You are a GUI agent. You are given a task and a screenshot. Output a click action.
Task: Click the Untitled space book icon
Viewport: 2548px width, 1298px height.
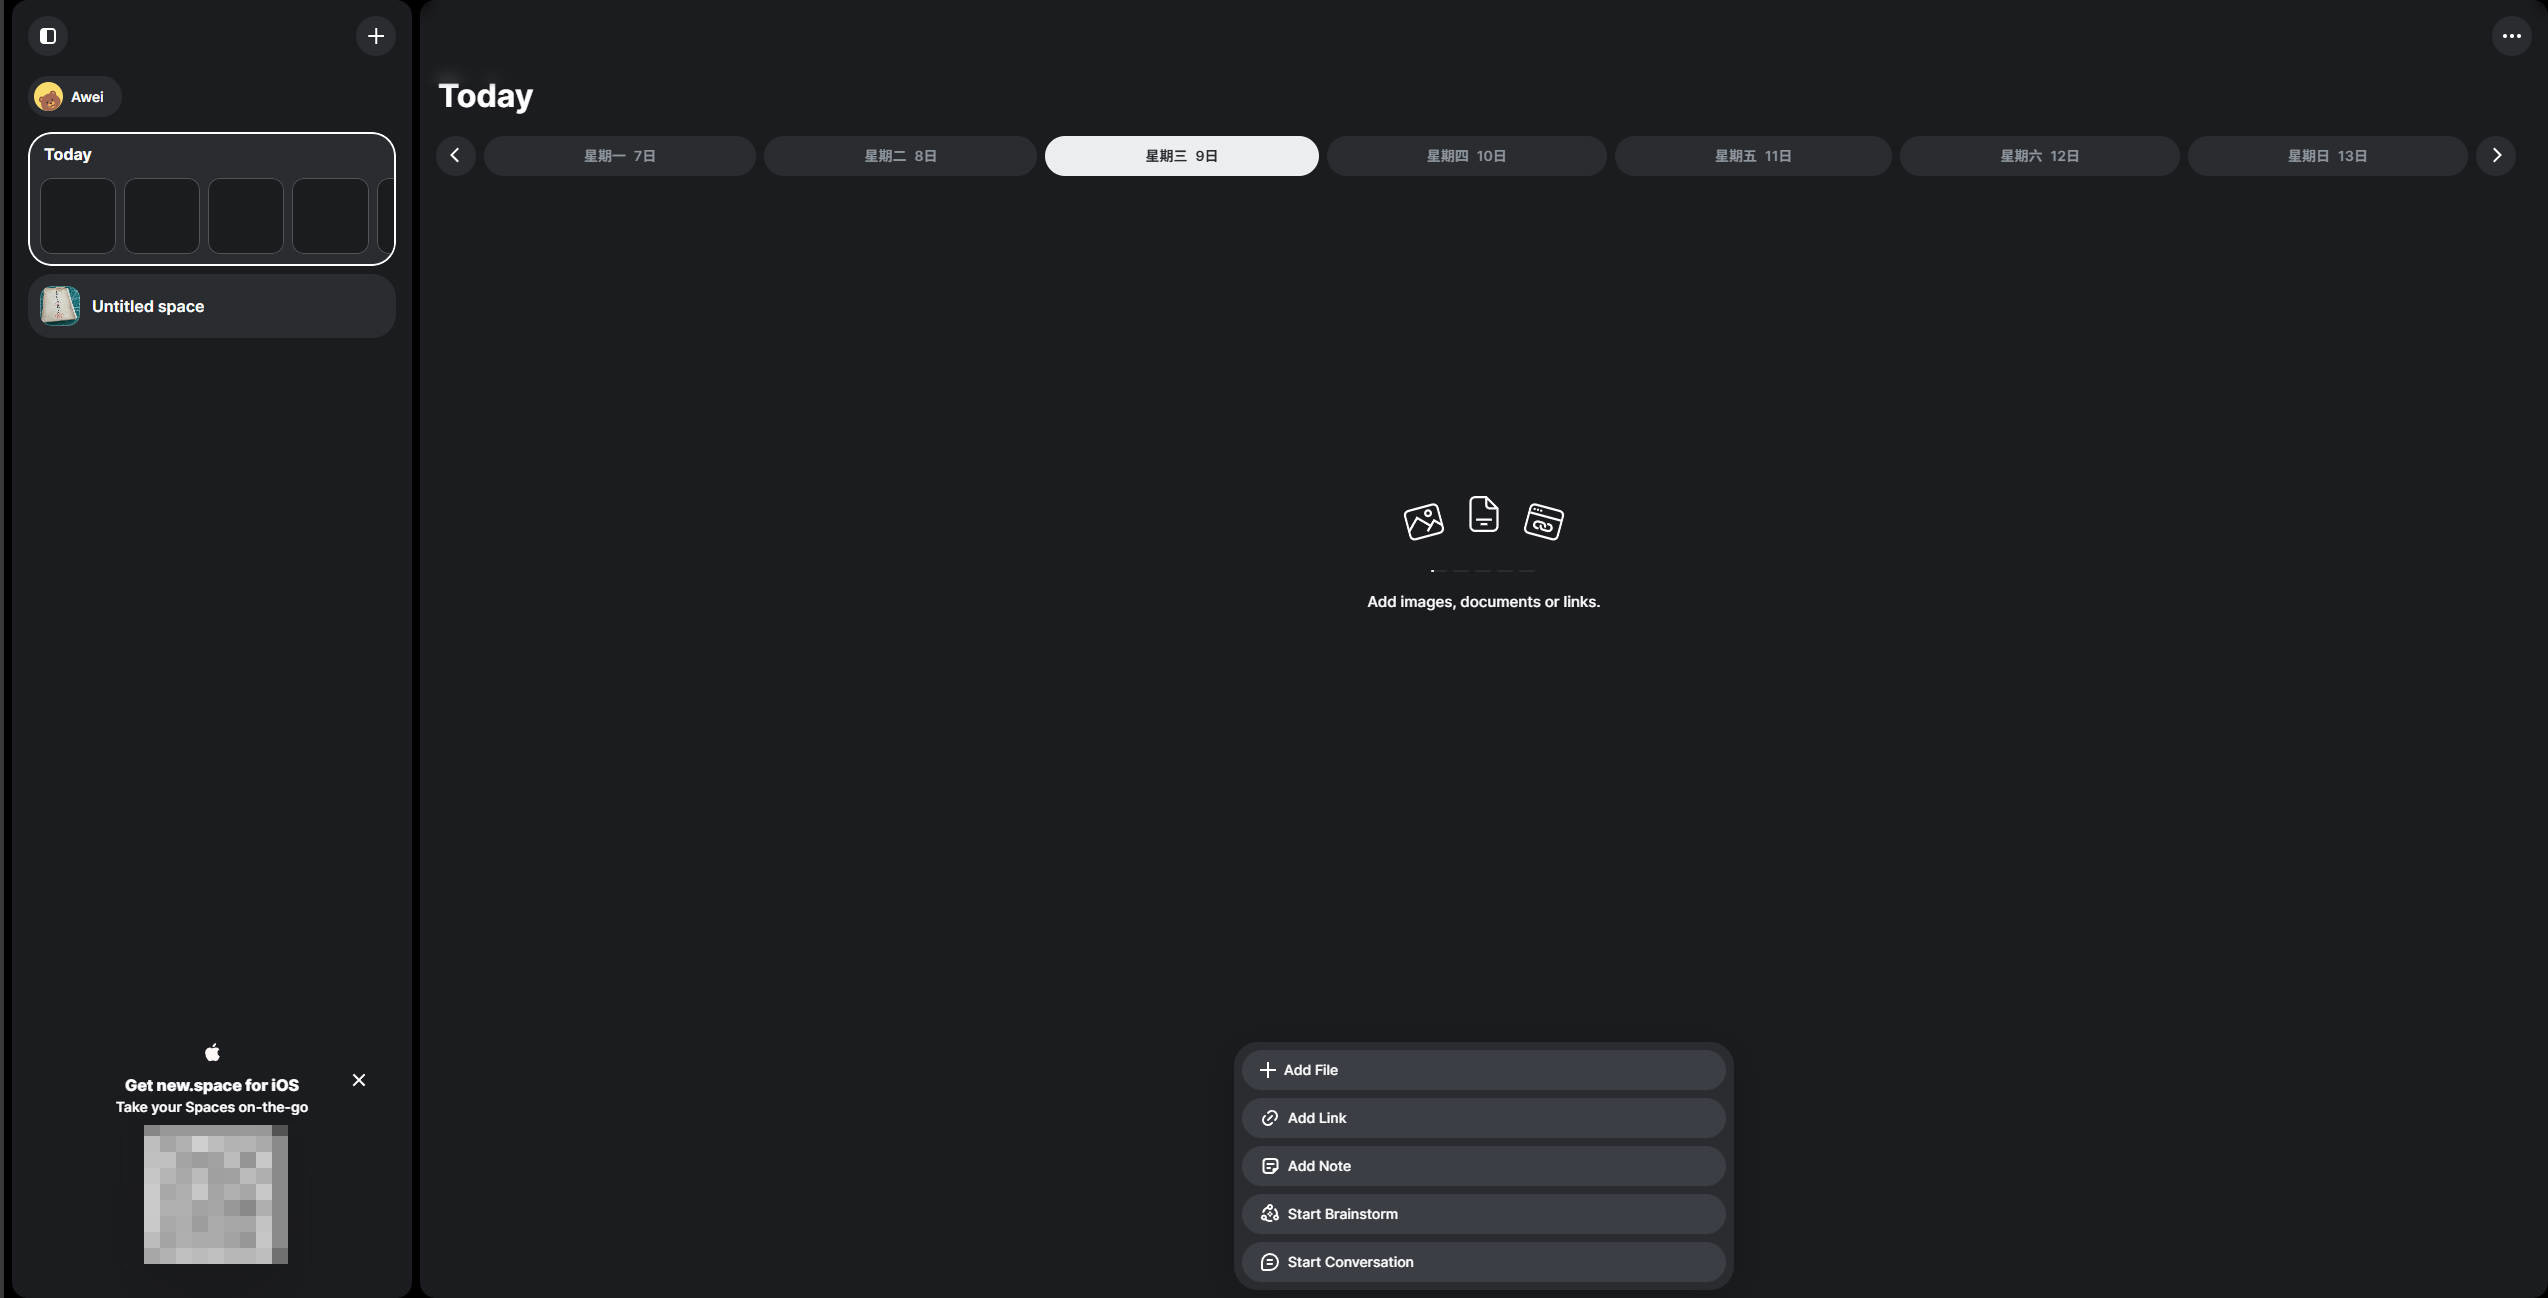click(60, 306)
